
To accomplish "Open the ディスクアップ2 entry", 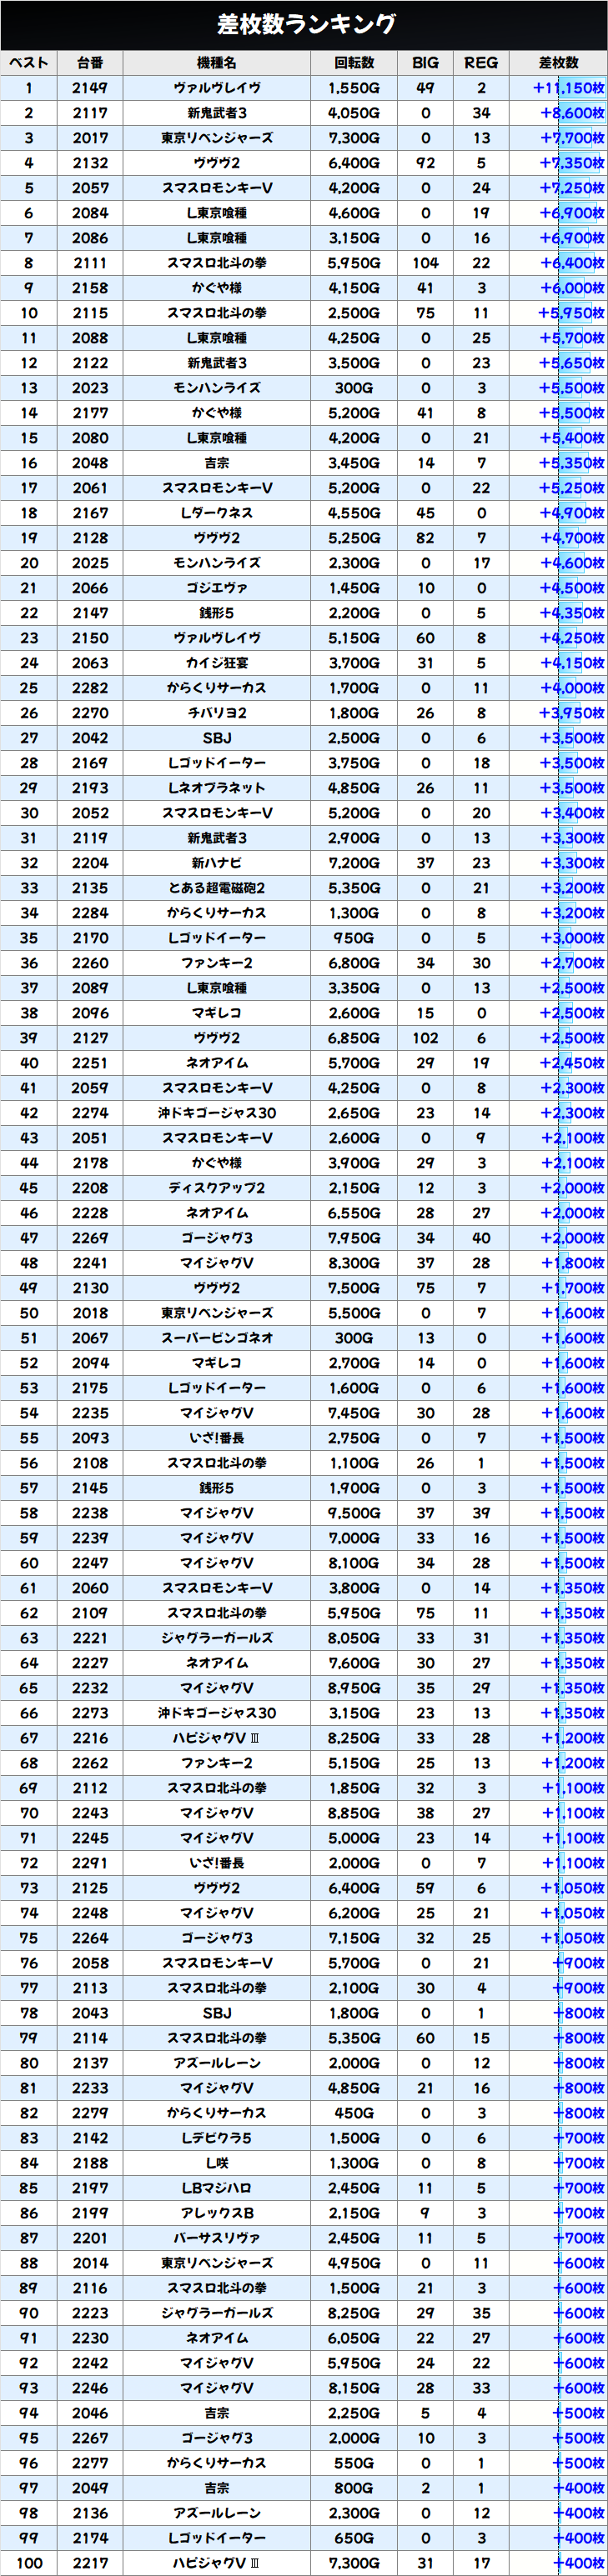I will (216, 1188).
